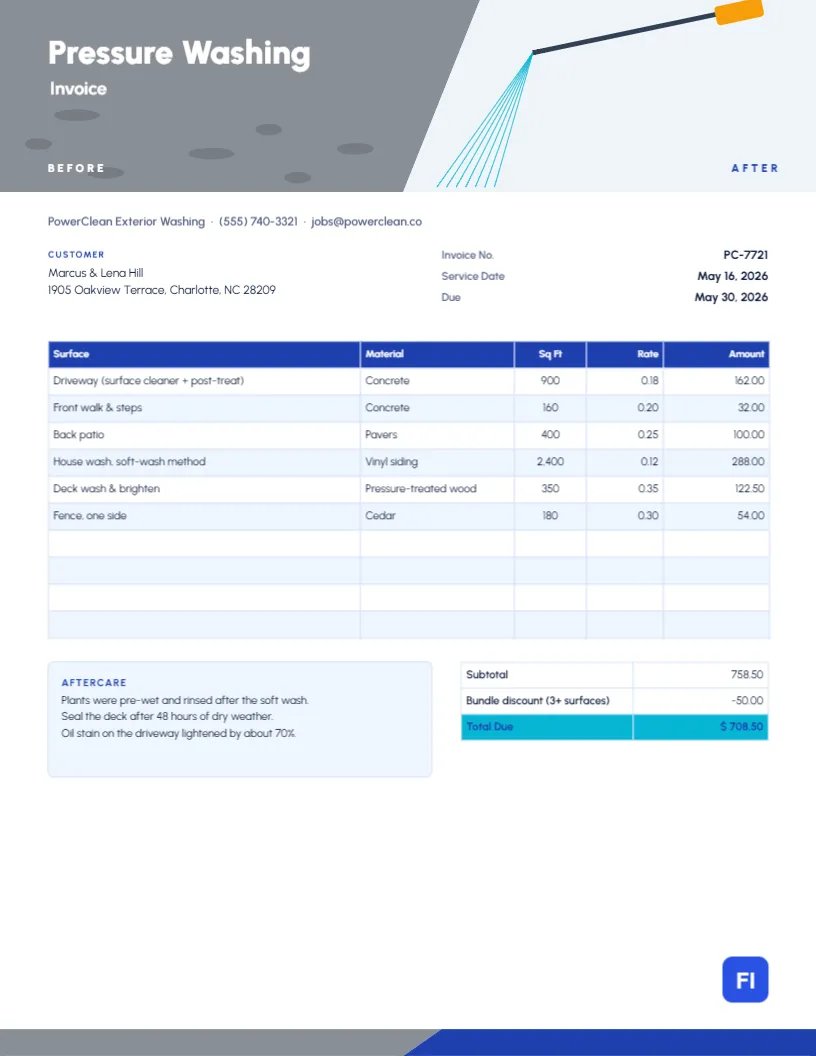This screenshot has height=1056, width=816.
Task: Click "PowerClean Exterior Washing" company name
Action: point(126,222)
